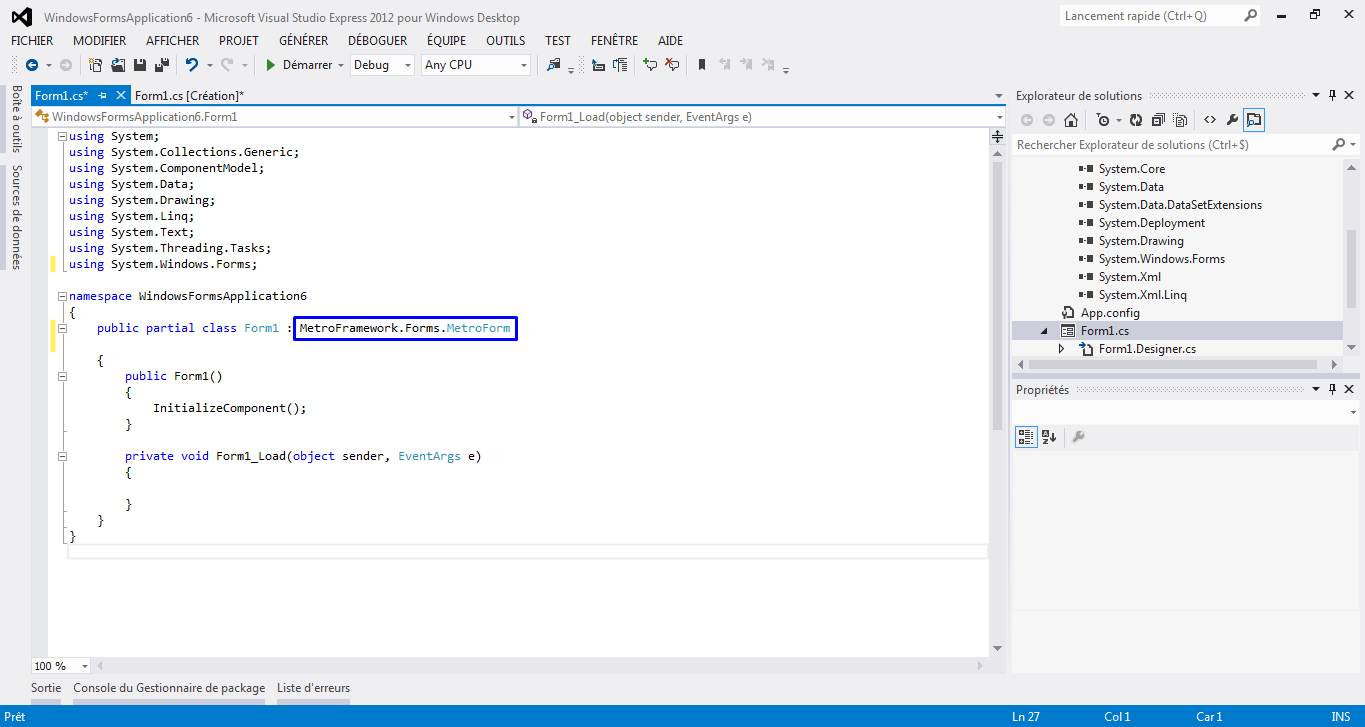Image resolution: width=1365 pixels, height=727 pixels.
Task: Click the Uncomment selected lines icon
Action: (672, 65)
